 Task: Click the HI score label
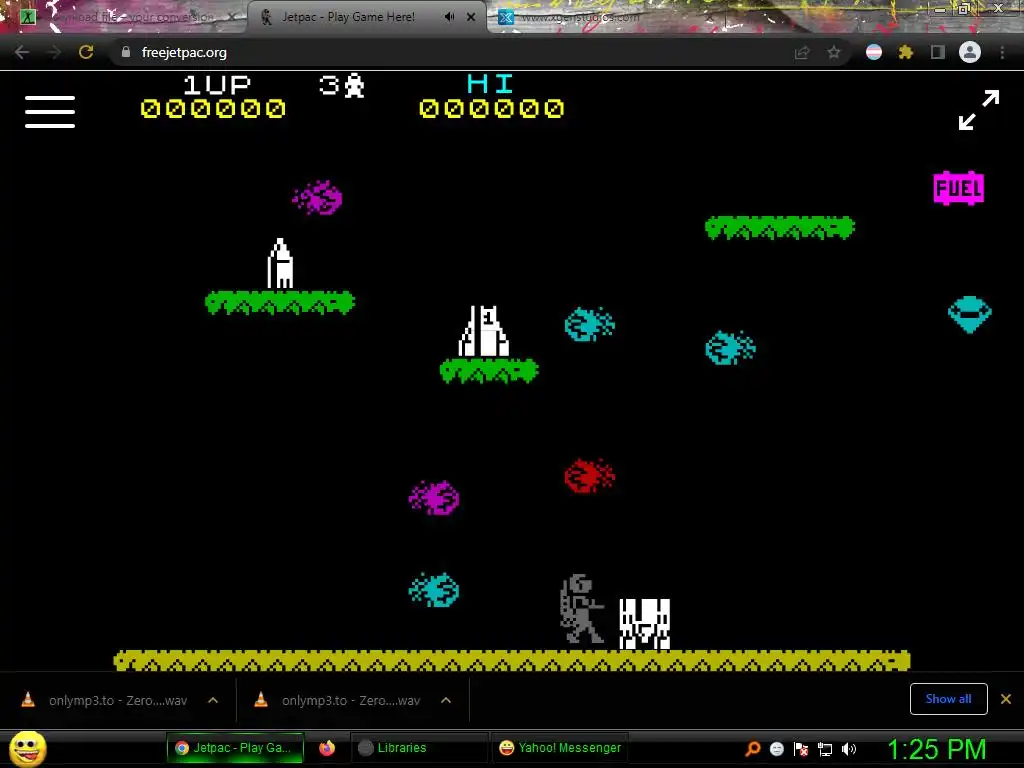(490, 85)
